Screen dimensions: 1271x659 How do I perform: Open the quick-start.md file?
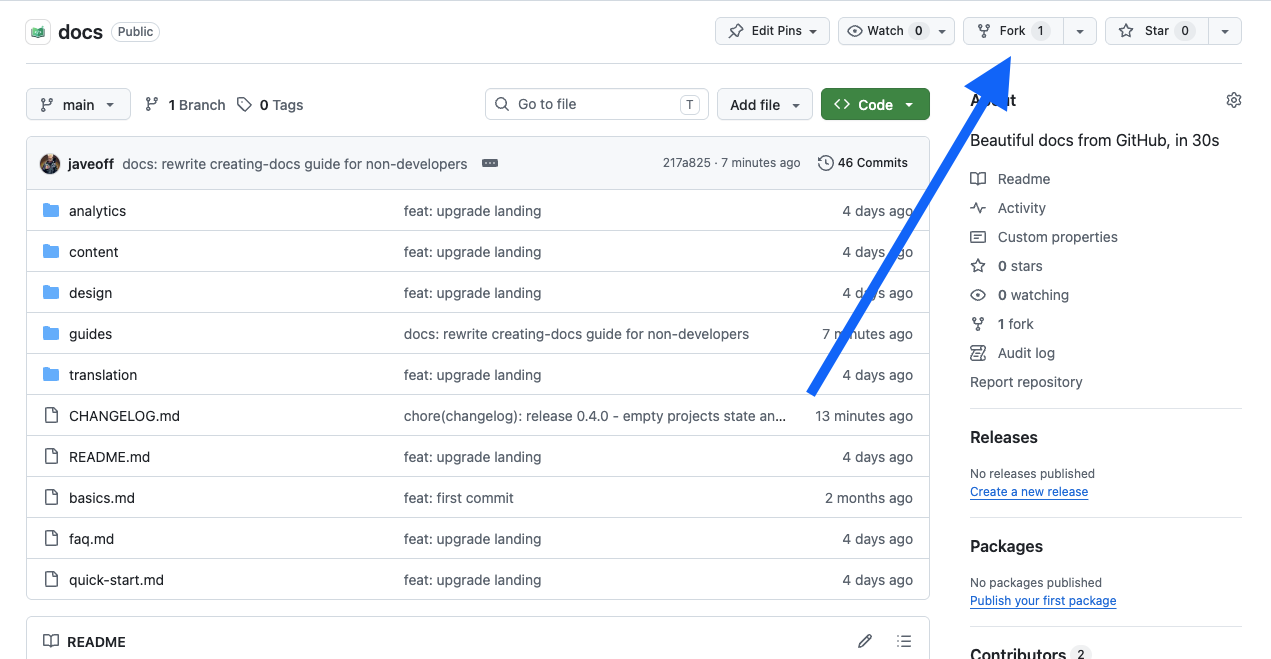(x=116, y=580)
